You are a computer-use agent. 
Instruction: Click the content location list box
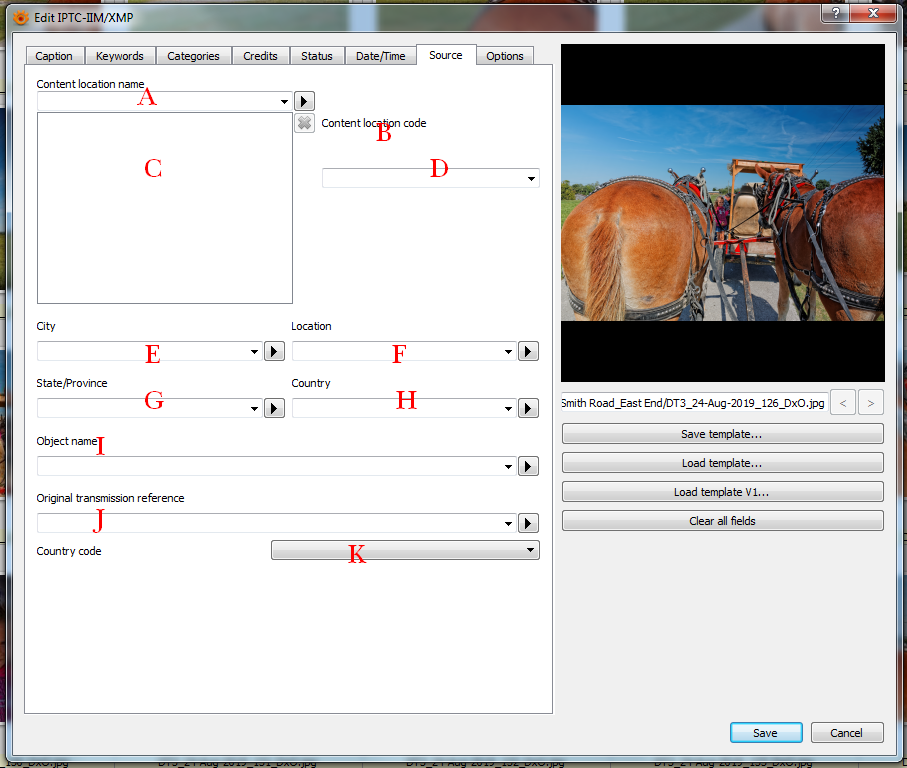point(165,208)
